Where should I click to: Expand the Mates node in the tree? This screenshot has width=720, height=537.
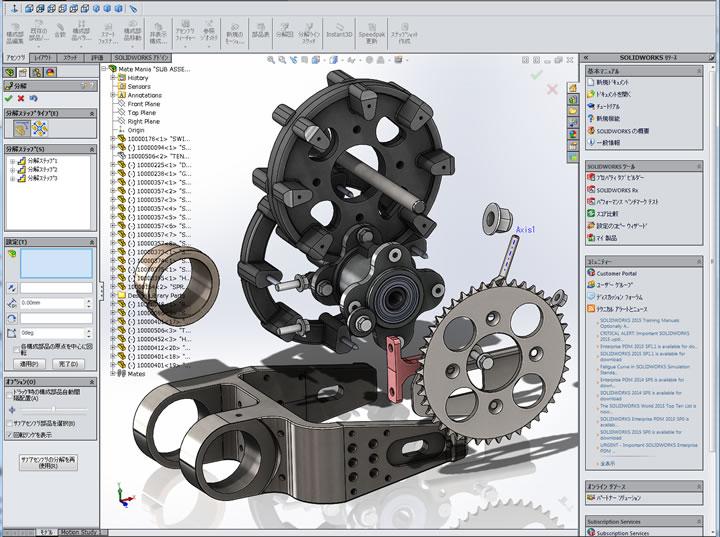coord(113,373)
